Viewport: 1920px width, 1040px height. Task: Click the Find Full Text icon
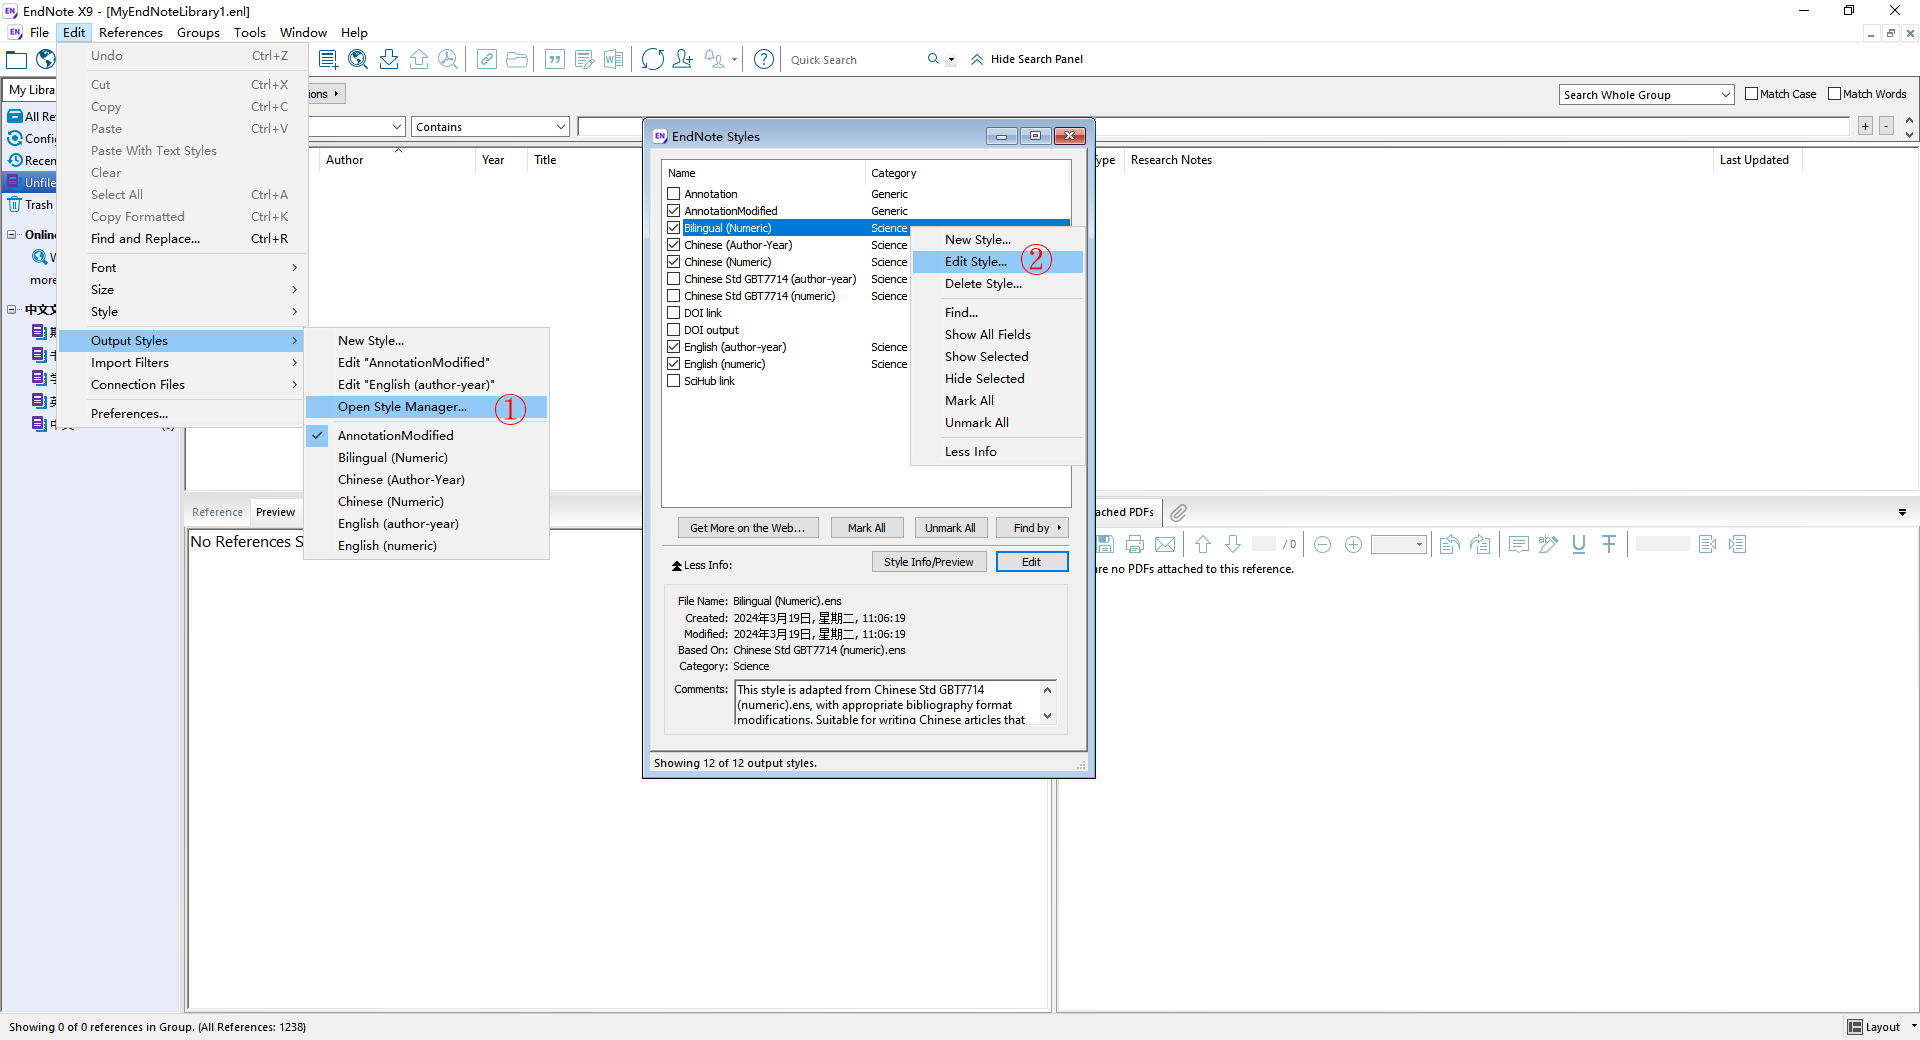pos(448,59)
